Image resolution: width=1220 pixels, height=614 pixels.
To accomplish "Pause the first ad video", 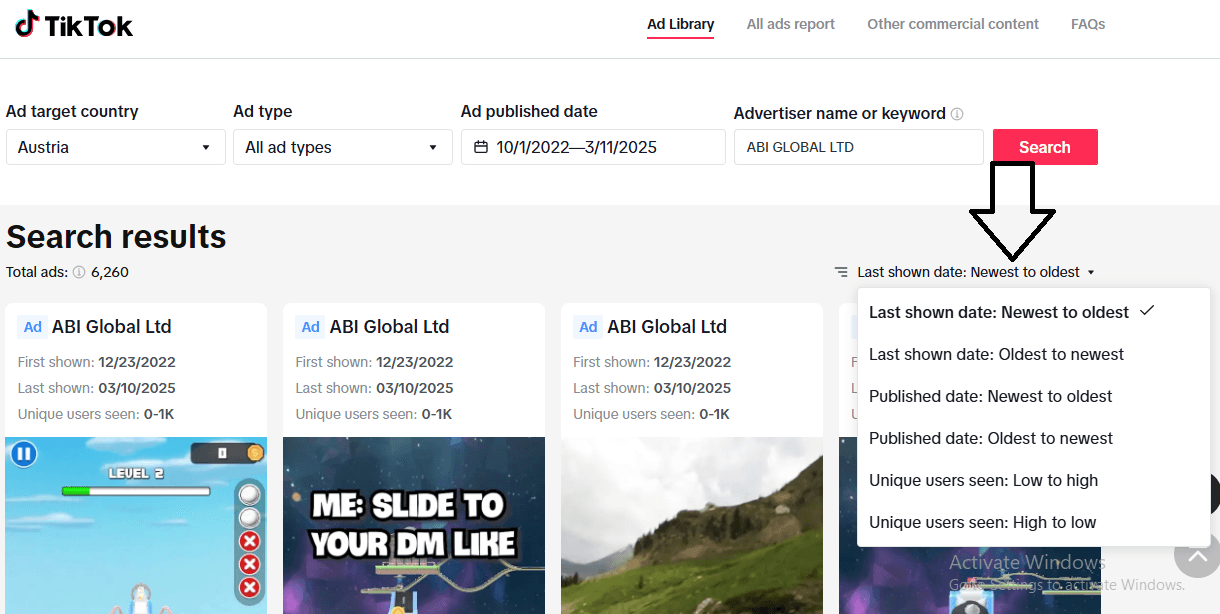I will [24, 455].
